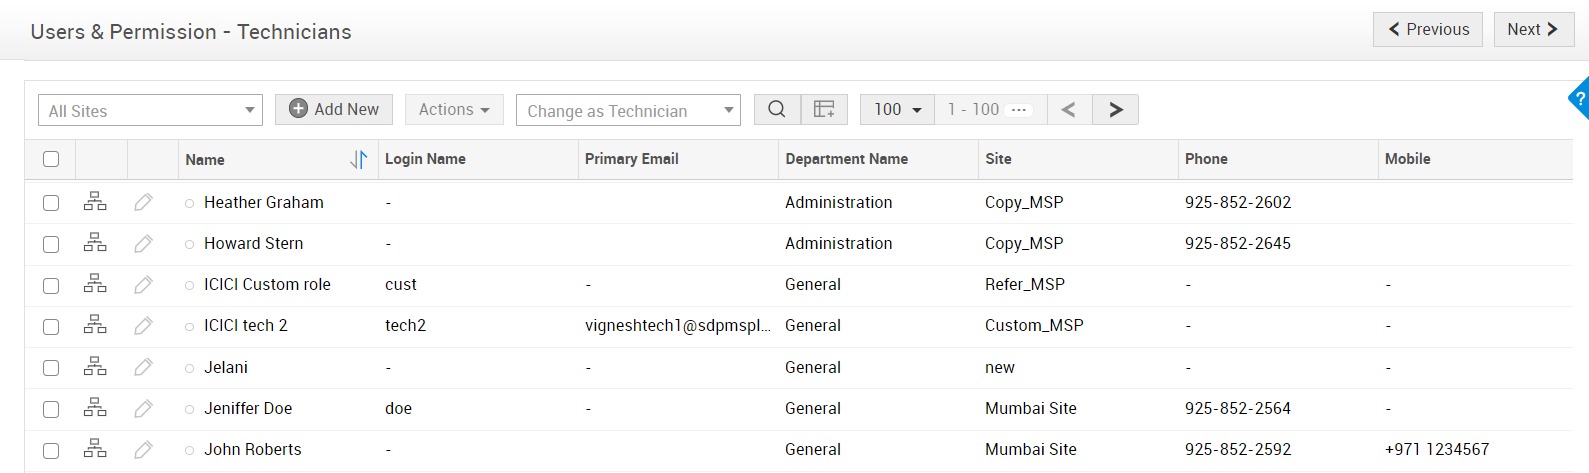Expand the Change as Technician dropdown
1589x473 pixels.
coord(628,110)
